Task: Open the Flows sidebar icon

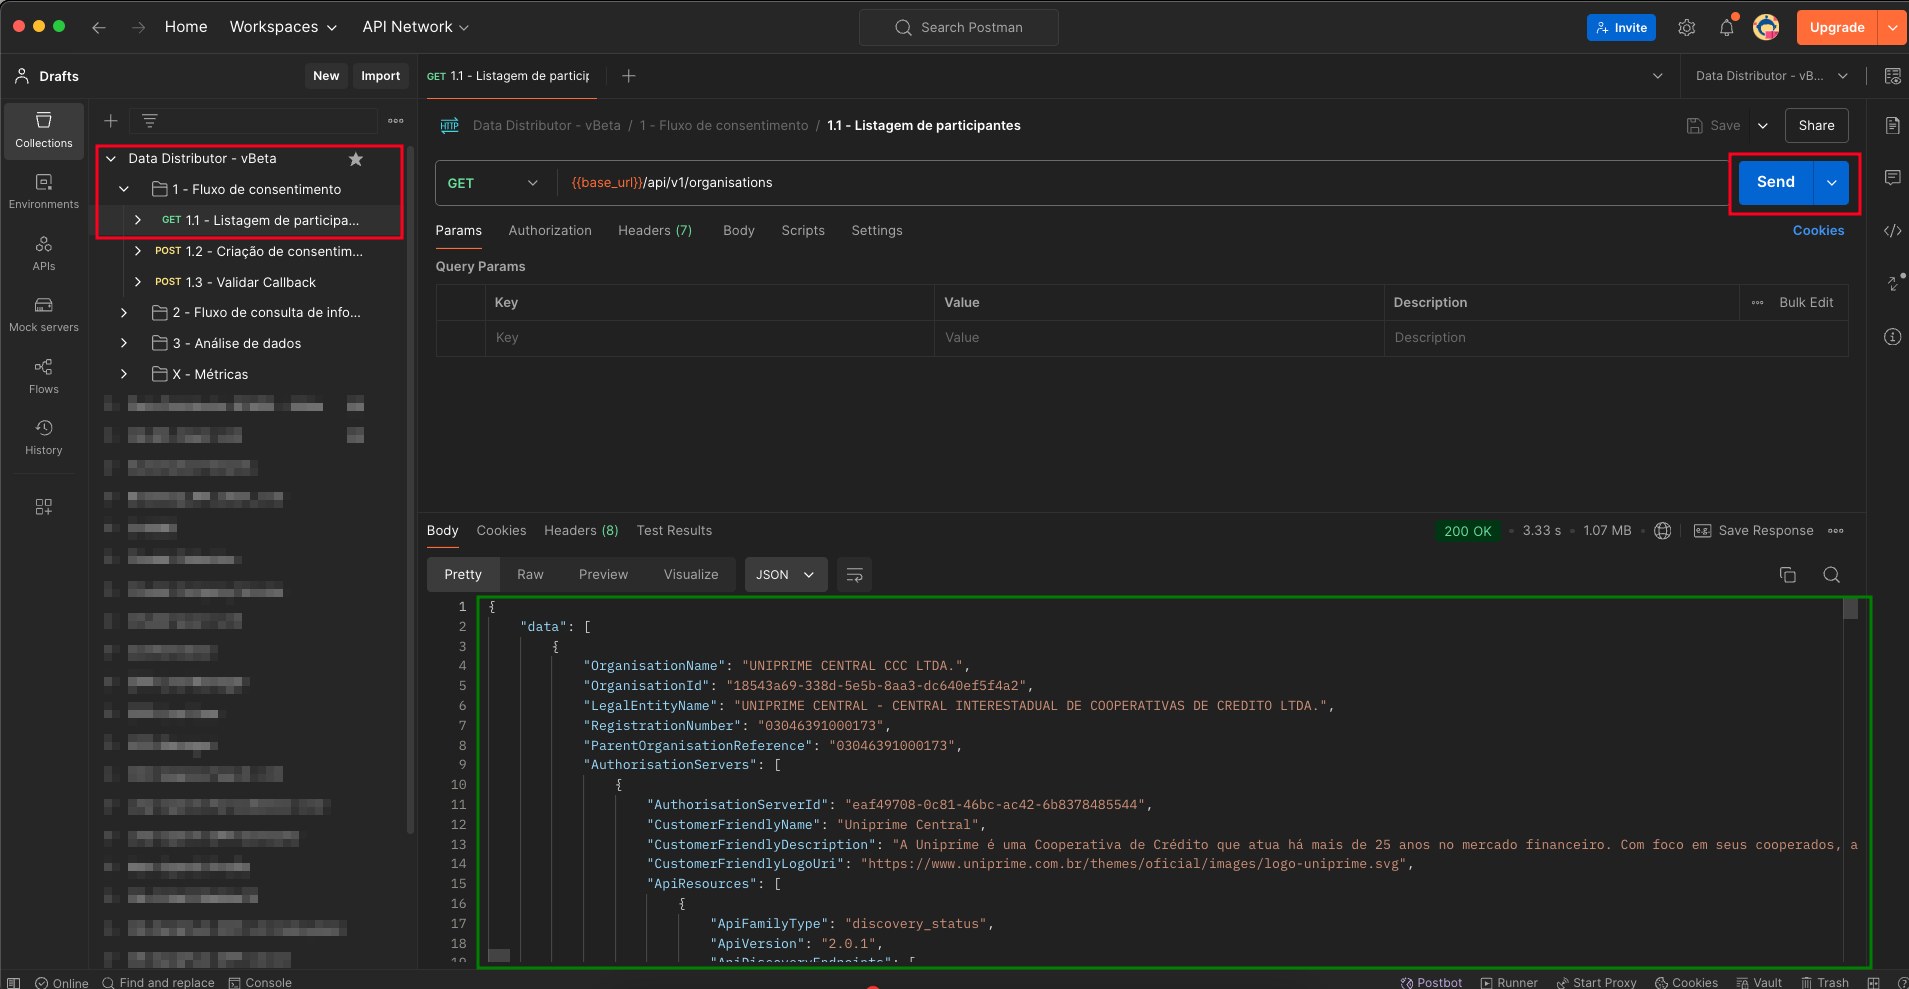Action: click(x=43, y=376)
